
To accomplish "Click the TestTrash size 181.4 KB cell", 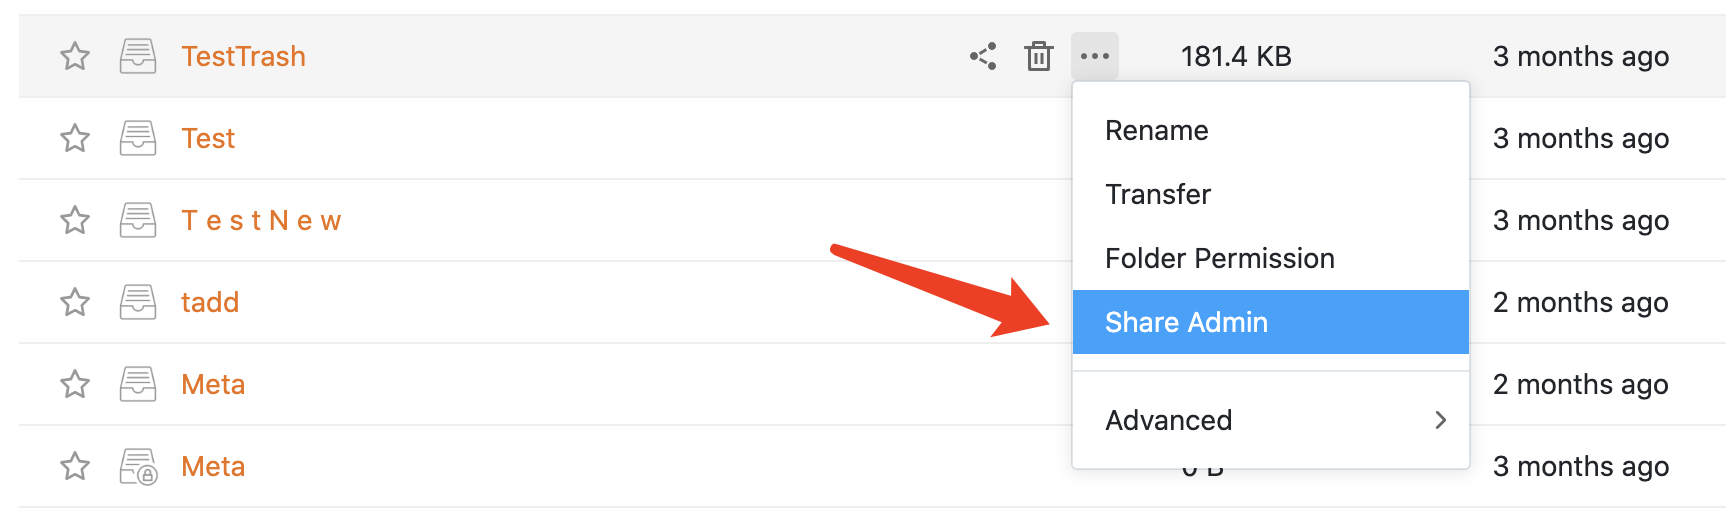I will pyautogui.click(x=1235, y=56).
